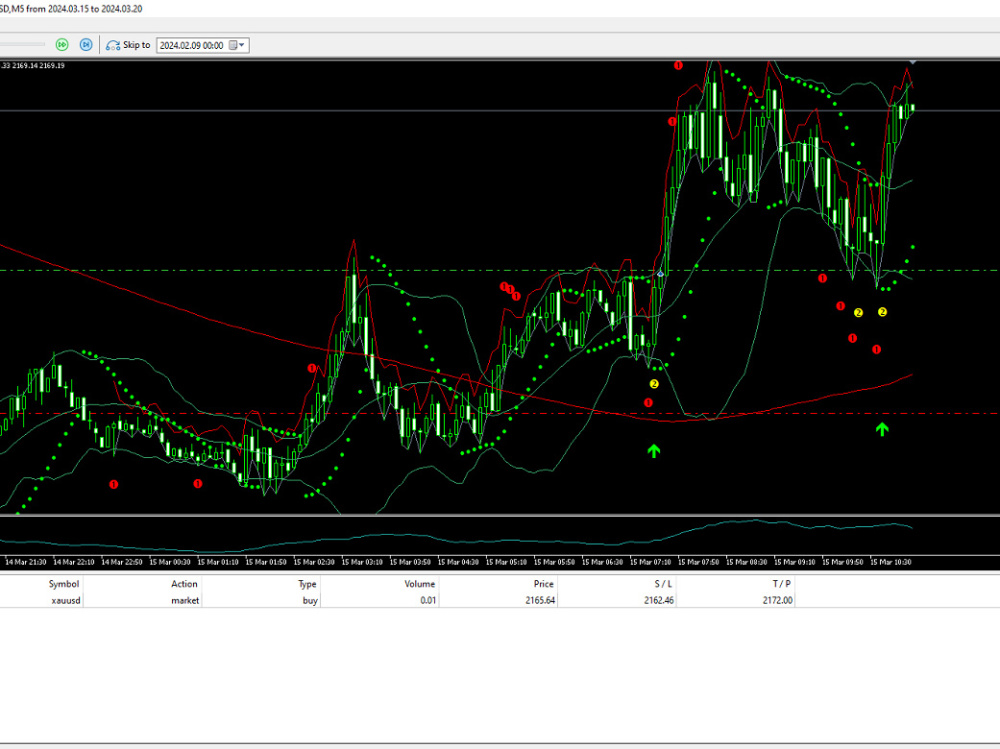Select the 0.01 volume cell
Viewport: 1000px width, 749px height.
coord(428,600)
